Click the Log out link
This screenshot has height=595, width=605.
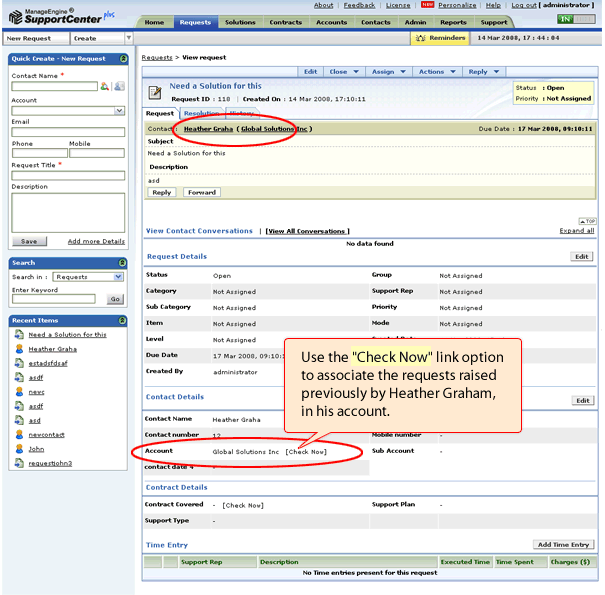pyautogui.click(x=524, y=5)
